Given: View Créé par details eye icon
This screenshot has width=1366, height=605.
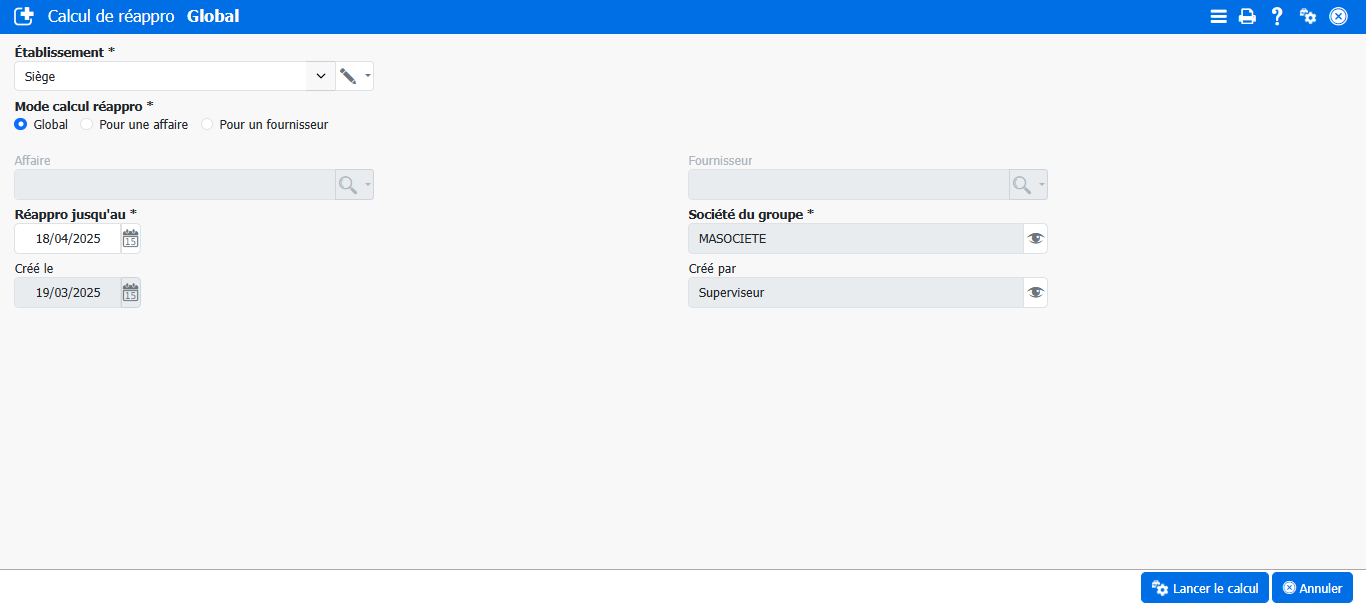Looking at the screenshot, I should click(1035, 292).
